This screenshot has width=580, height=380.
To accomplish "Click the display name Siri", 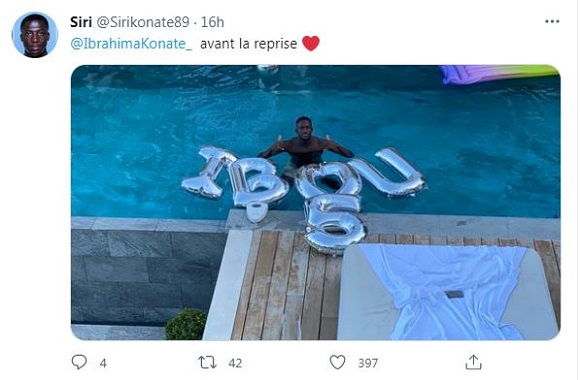I will coord(81,22).
